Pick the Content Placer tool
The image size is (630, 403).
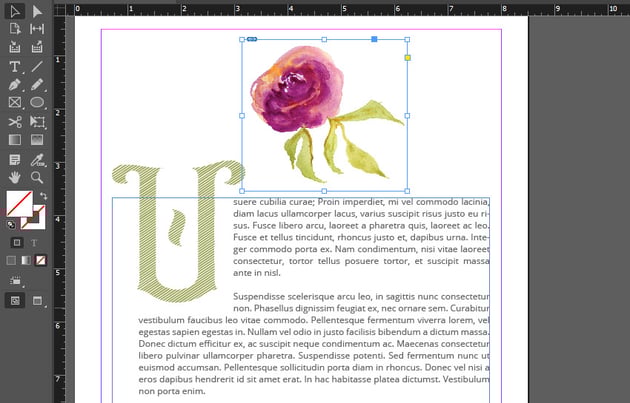click(37, 47)
